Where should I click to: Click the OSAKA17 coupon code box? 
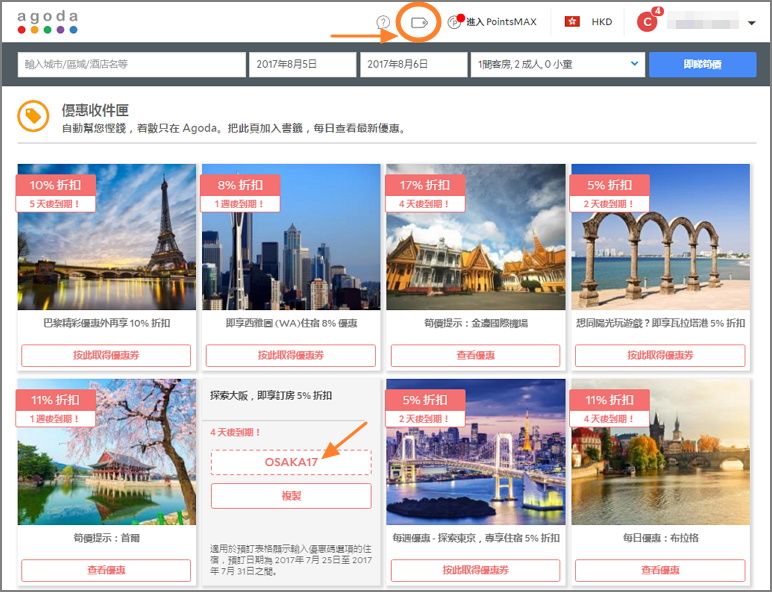[x=290, y=462]
